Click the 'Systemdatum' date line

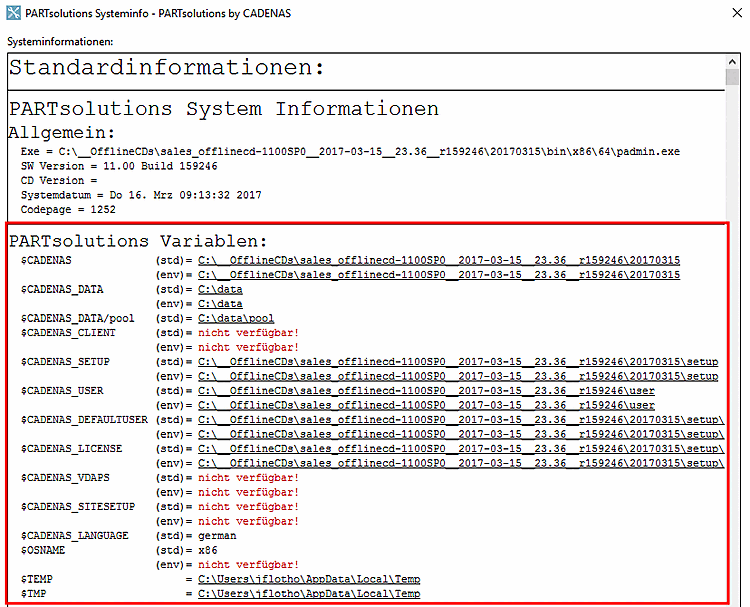141,195
